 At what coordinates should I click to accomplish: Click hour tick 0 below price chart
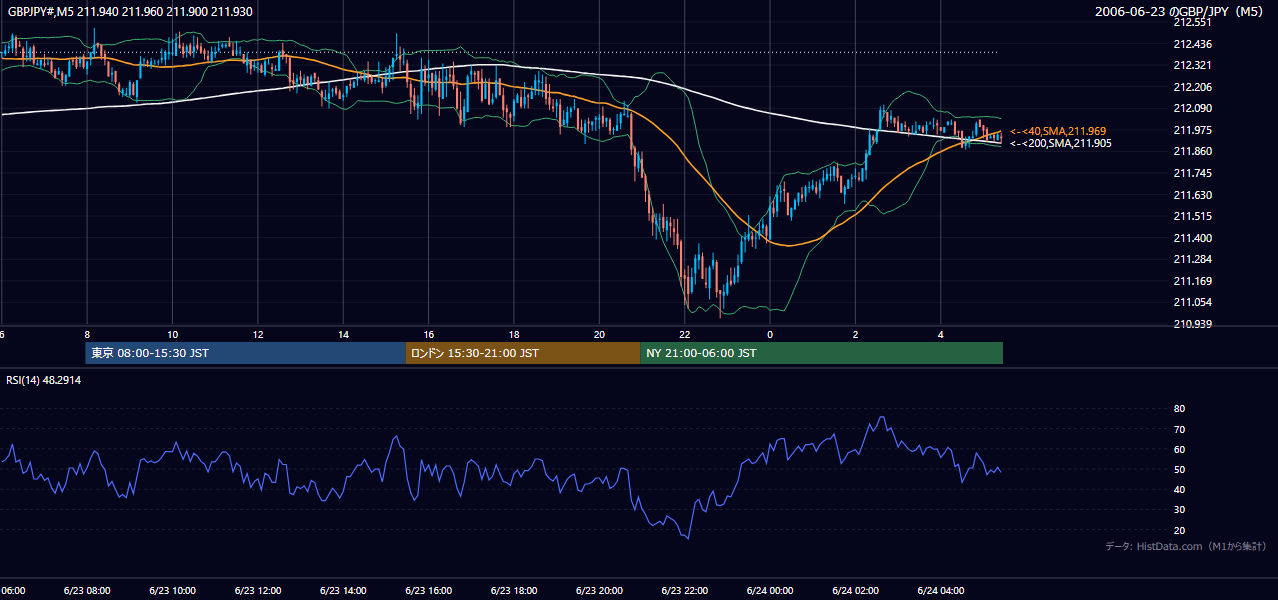(770, 334)
